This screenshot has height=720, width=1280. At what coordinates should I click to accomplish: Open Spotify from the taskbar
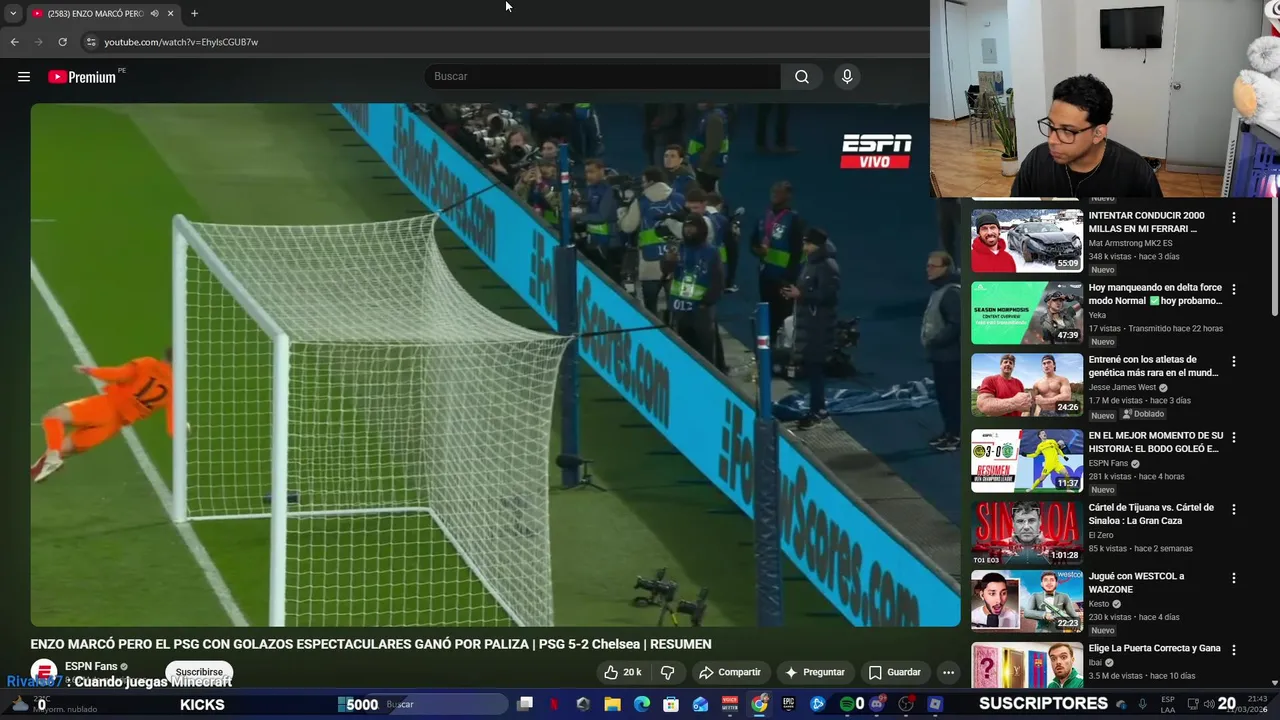pos(847,704)
